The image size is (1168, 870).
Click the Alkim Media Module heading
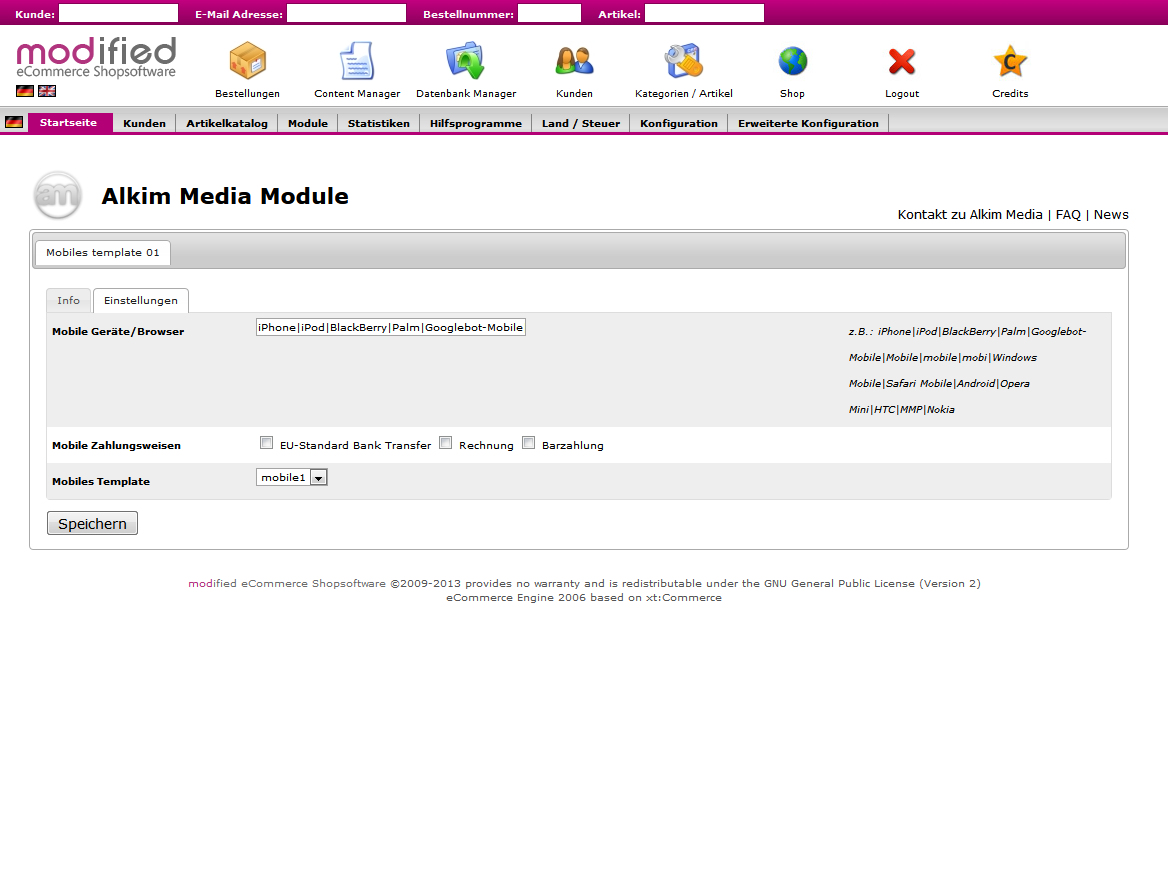point(225,196)
